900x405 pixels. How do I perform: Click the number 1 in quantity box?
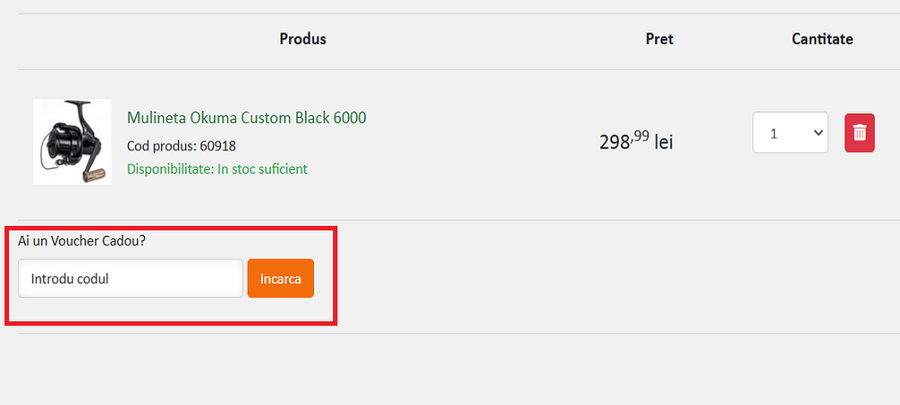[773, 133]
